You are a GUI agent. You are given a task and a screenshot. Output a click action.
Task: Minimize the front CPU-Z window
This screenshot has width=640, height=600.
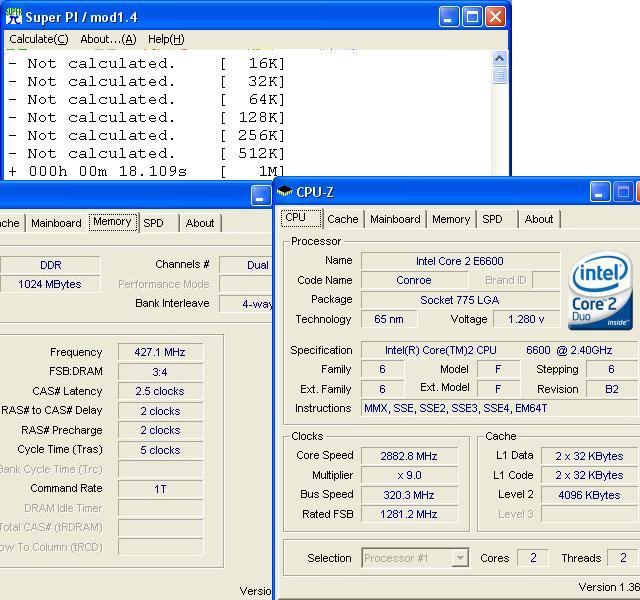point(600,192)
